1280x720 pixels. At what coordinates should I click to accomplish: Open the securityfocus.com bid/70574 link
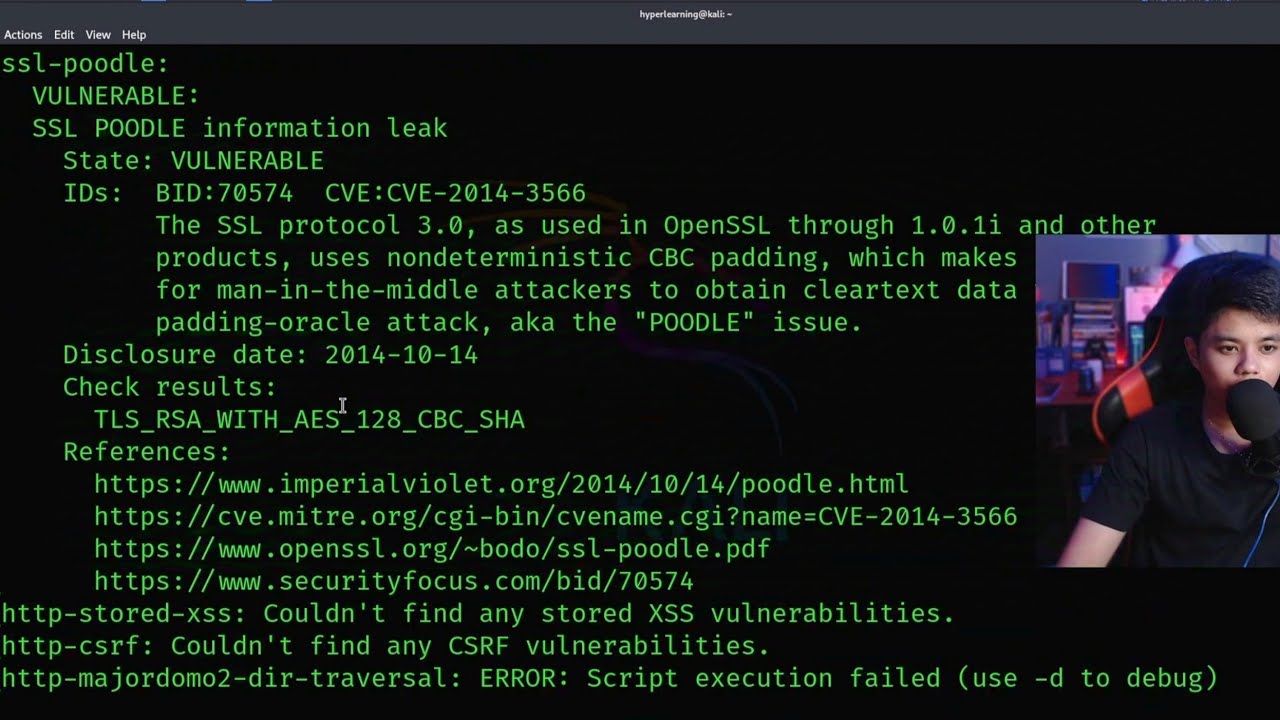(x=393, y=581)
